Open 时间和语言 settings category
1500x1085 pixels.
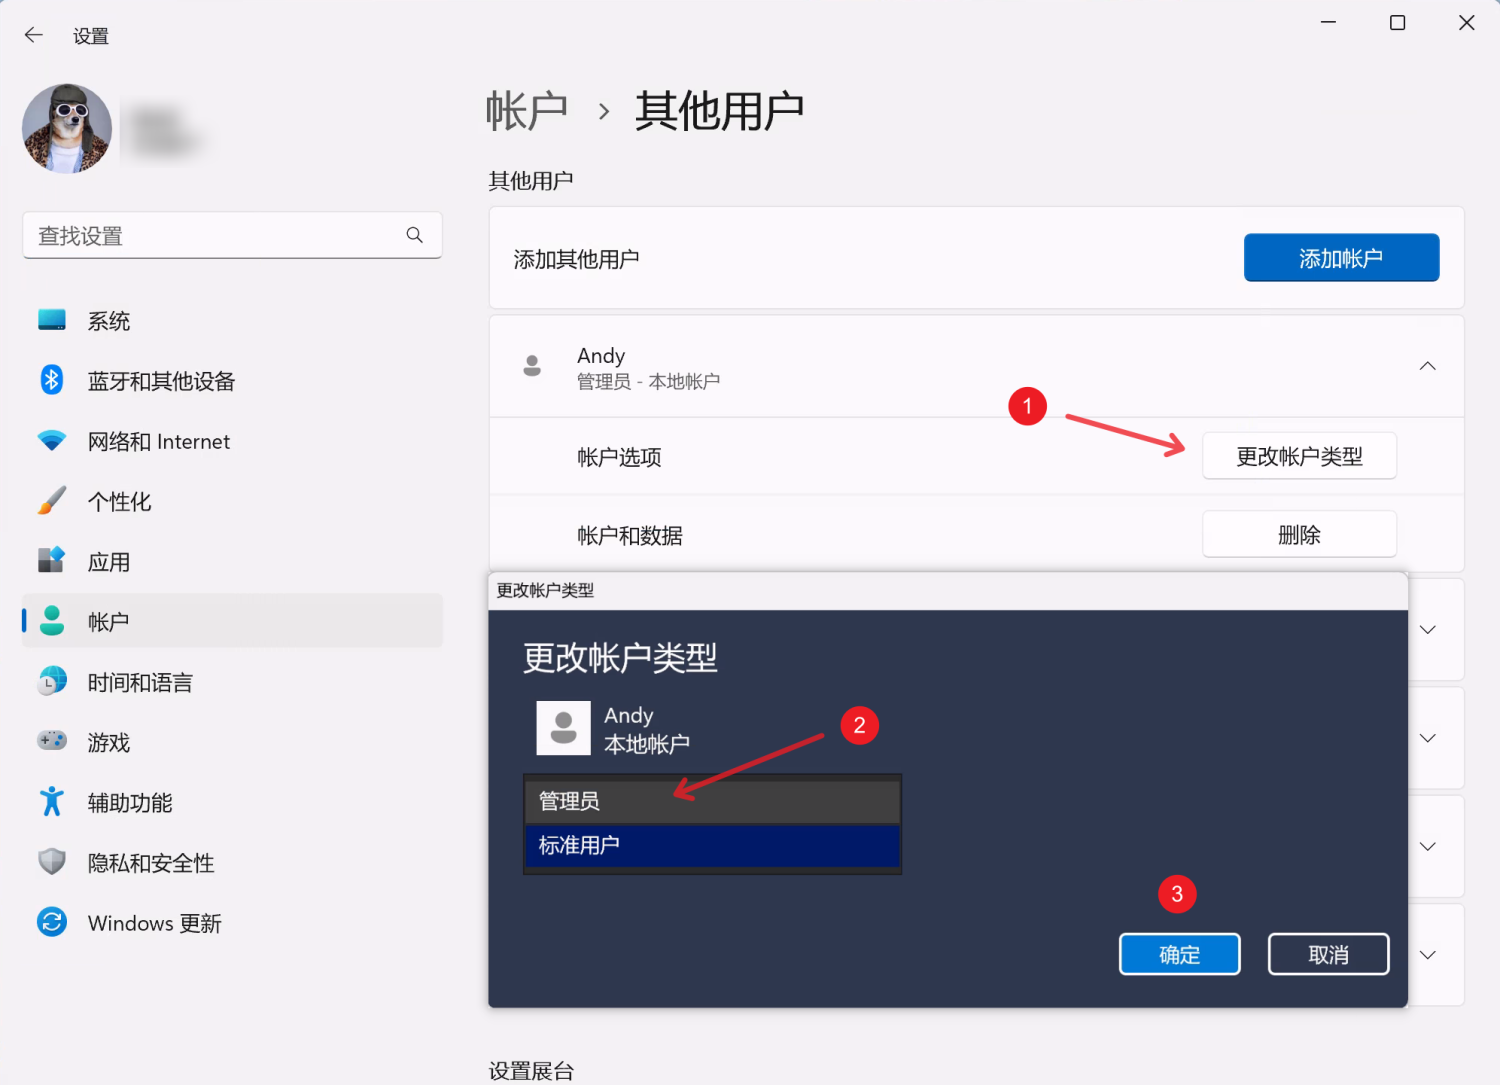[140, 683]
